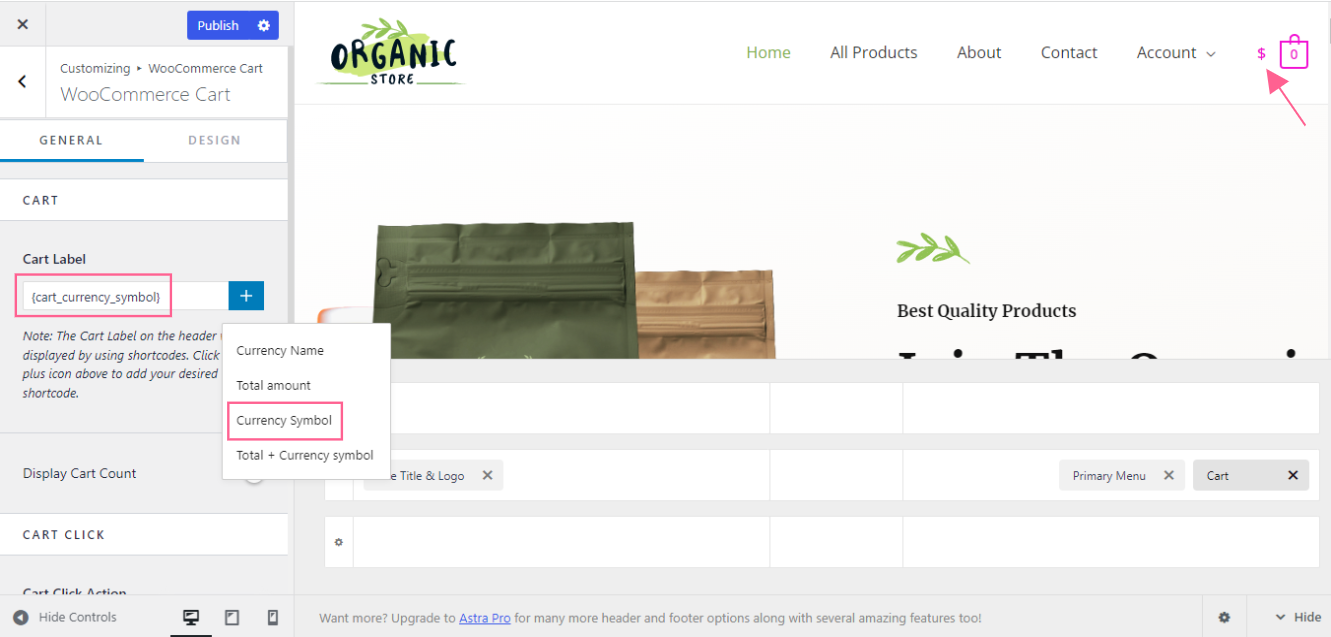Remove the Primary Menu element
This screenshot has height=637, width=1331.
[x=1168, y=475]
